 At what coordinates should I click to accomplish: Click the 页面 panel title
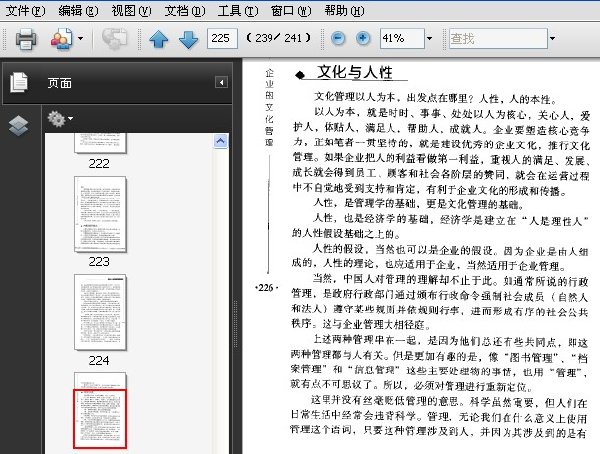click(60, 83)
